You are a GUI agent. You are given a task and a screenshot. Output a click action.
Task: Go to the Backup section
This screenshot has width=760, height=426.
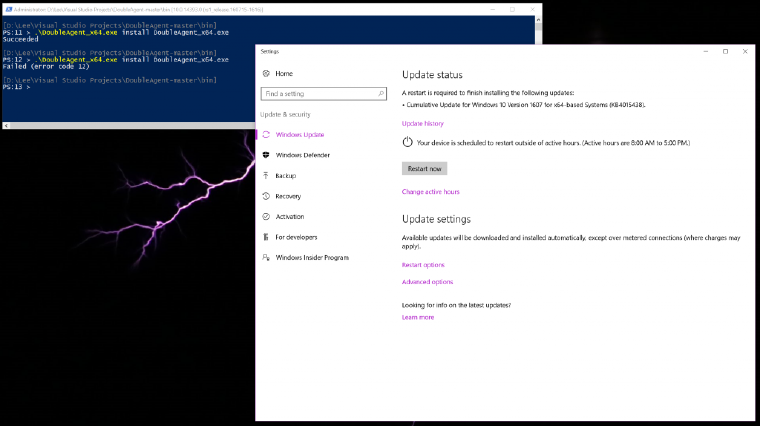click(285, 175)
